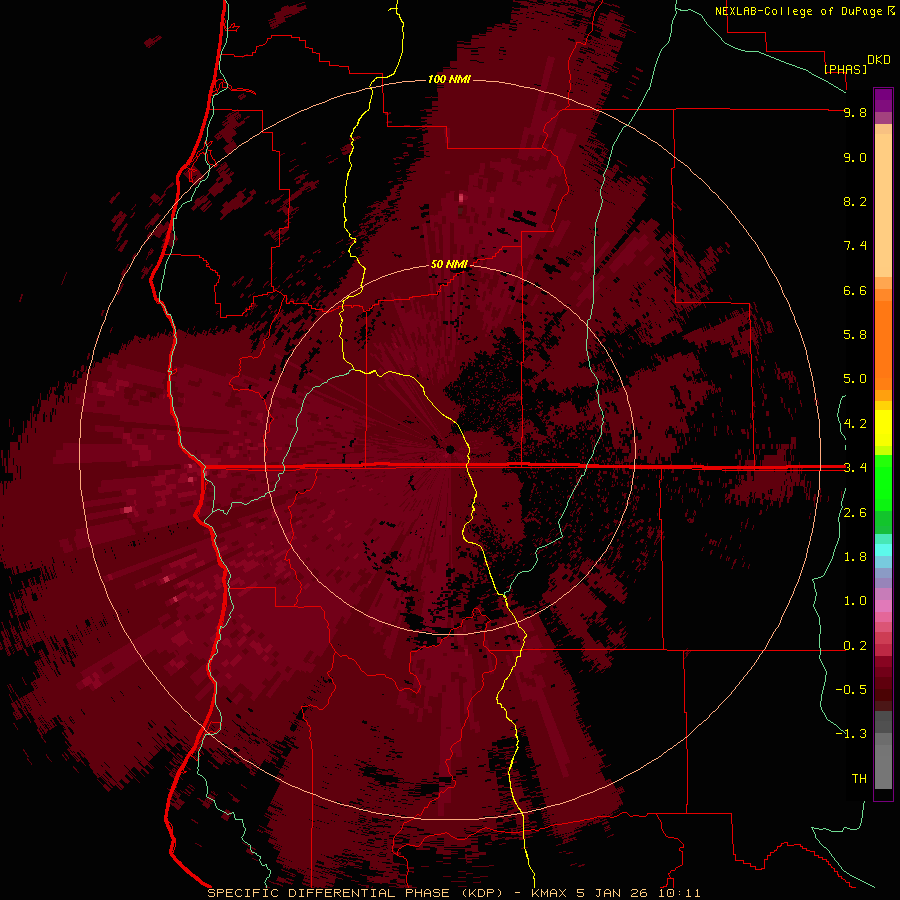Click the yellow band of the color scale
Image resolution: width=900 pixels, height=900 pixels.
(x=883, y=428)
